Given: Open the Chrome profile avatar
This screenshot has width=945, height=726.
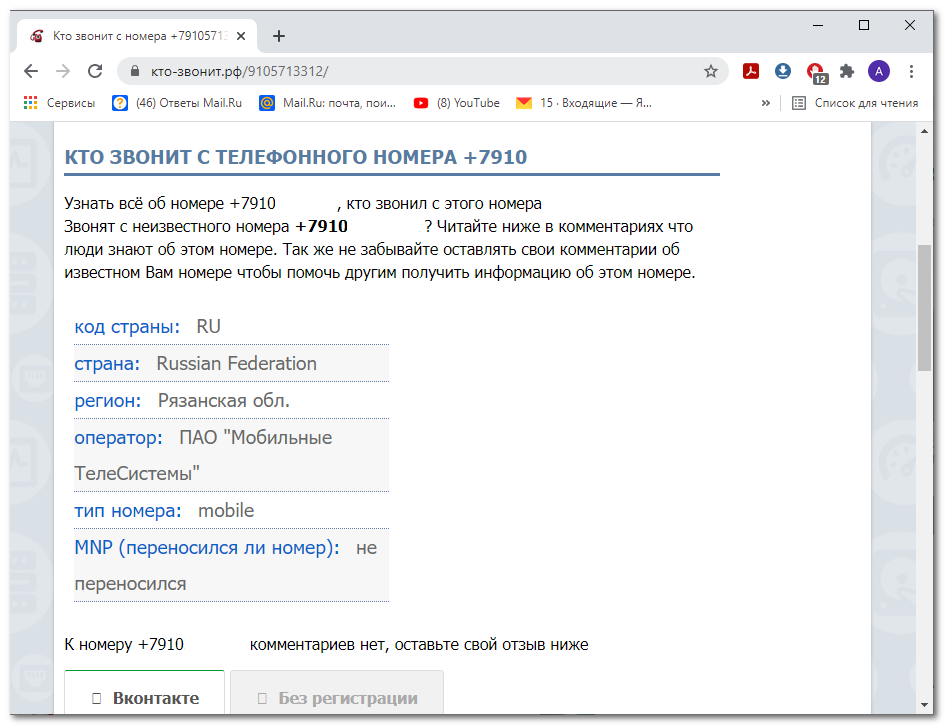Looking at the screenshot, I should pos(879,71).
